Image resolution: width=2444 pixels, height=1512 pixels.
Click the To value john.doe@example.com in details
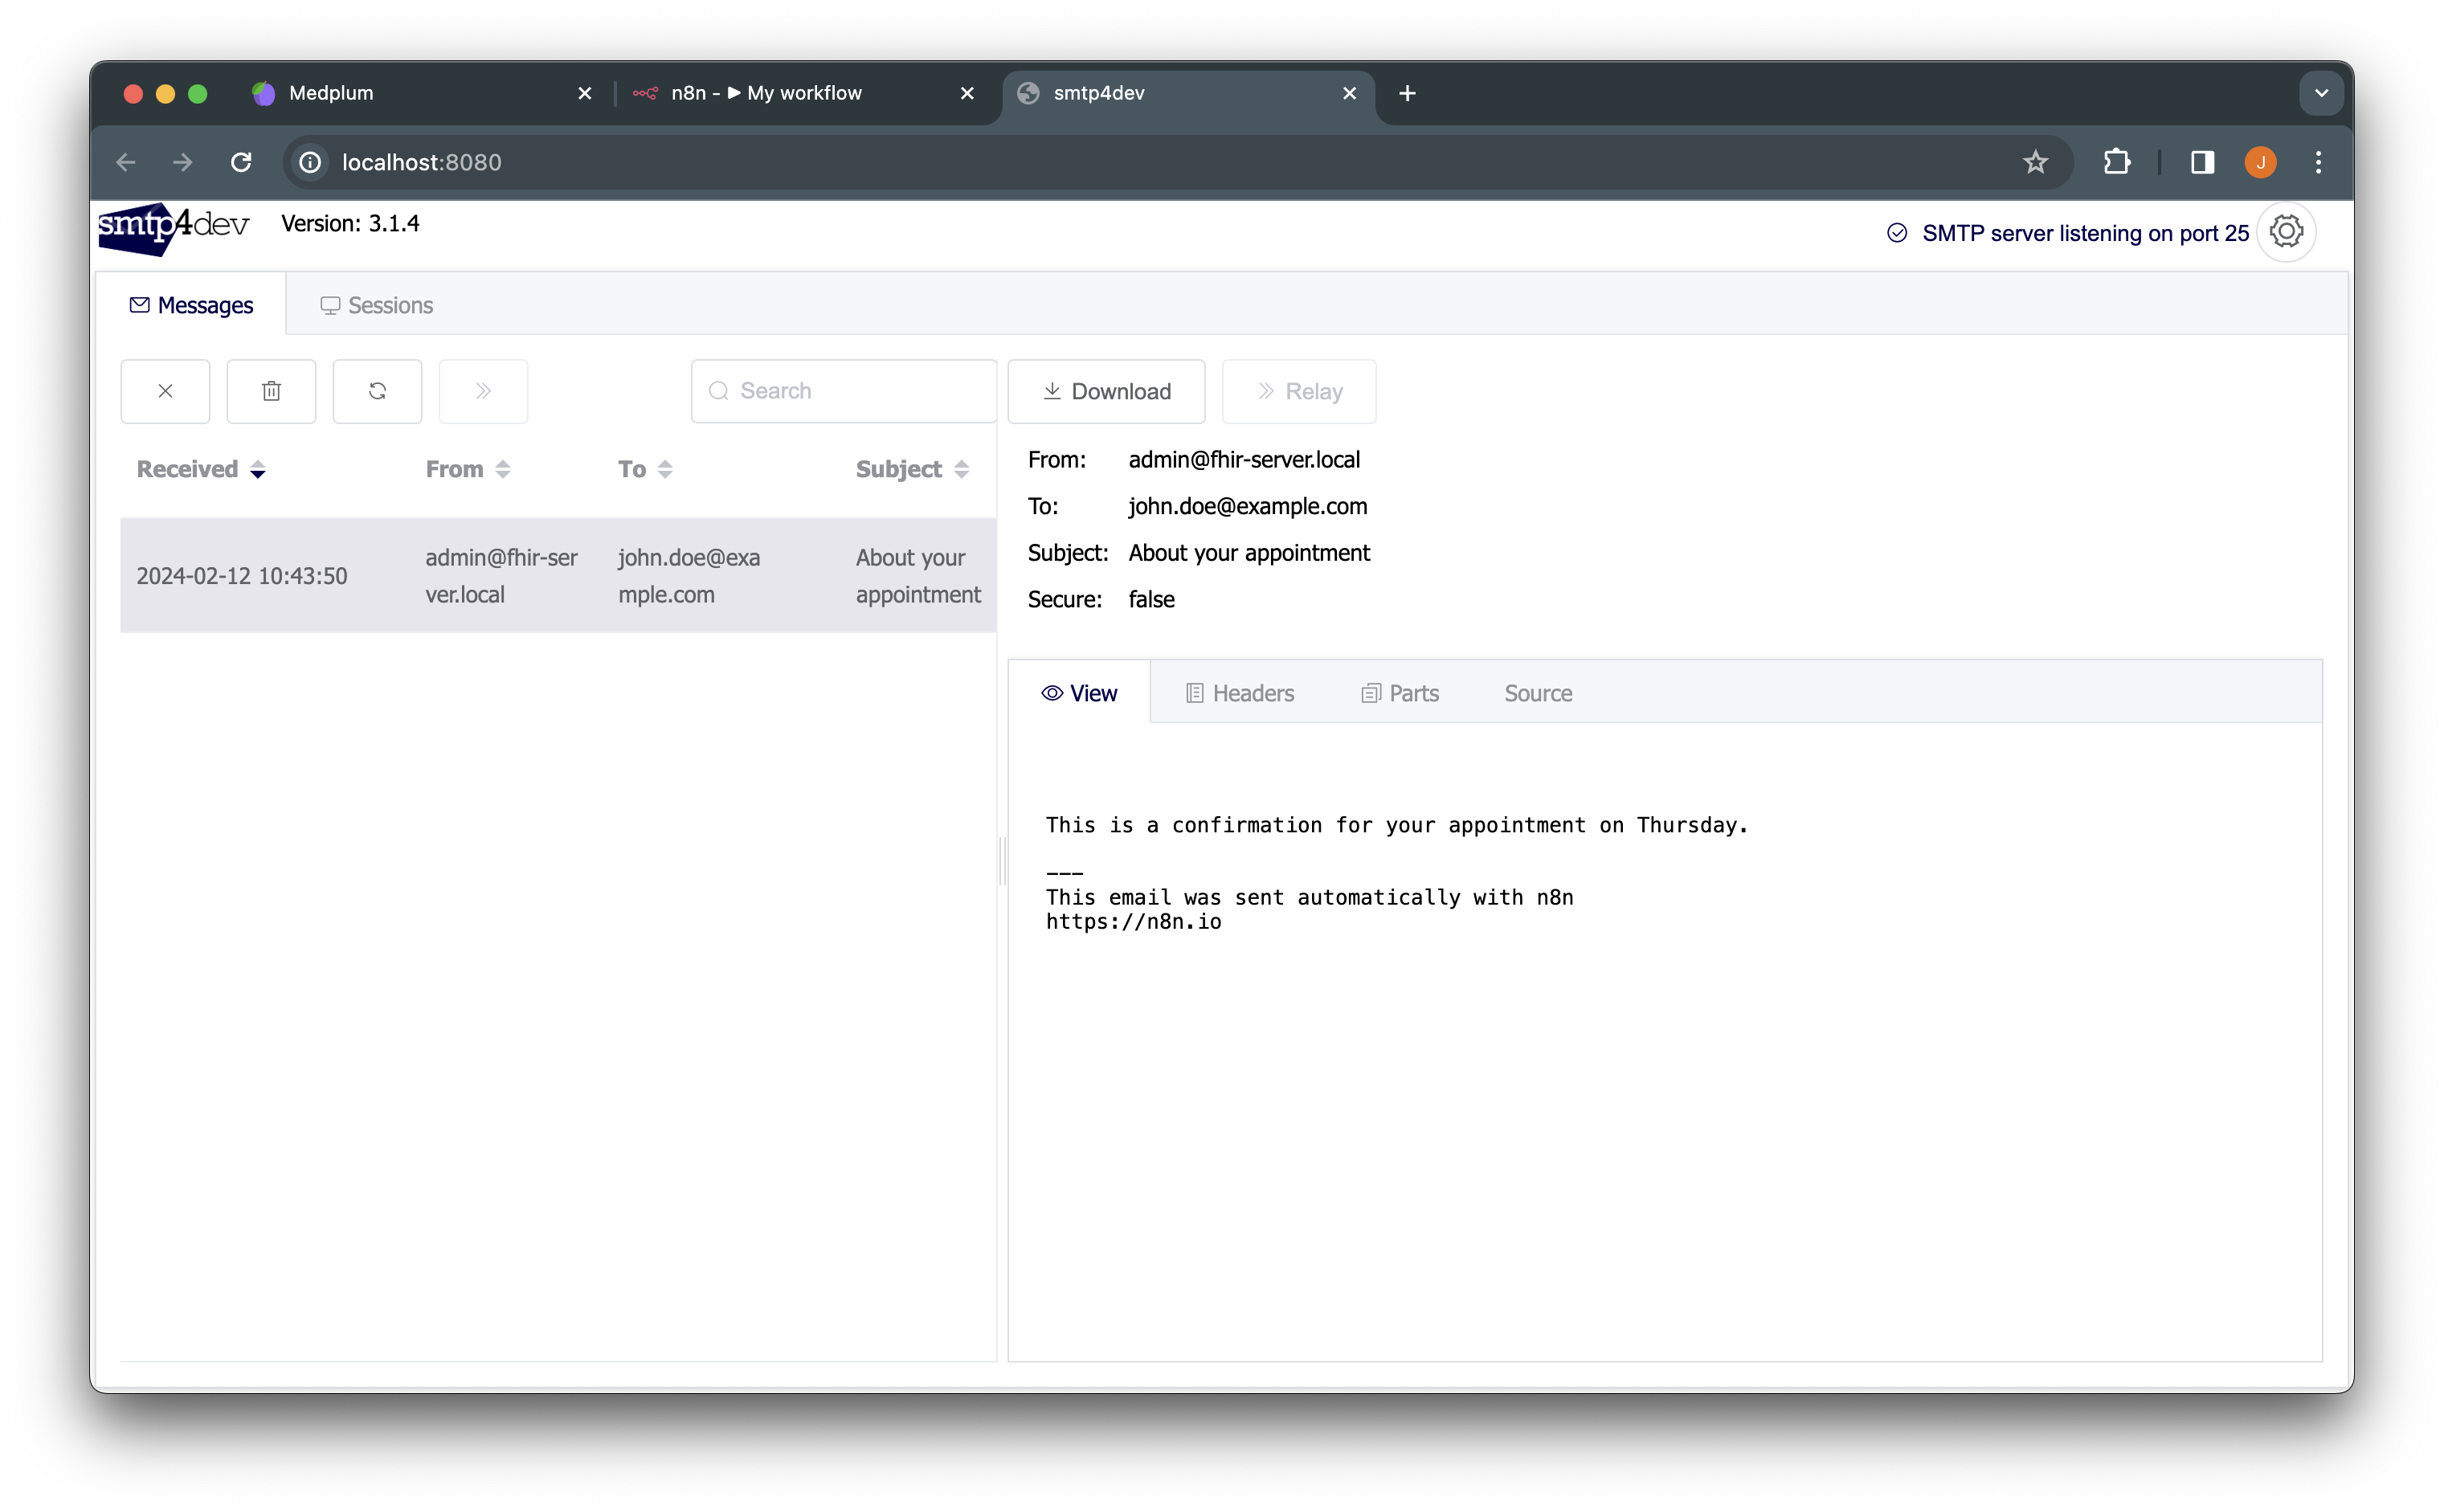point(1247,506)
